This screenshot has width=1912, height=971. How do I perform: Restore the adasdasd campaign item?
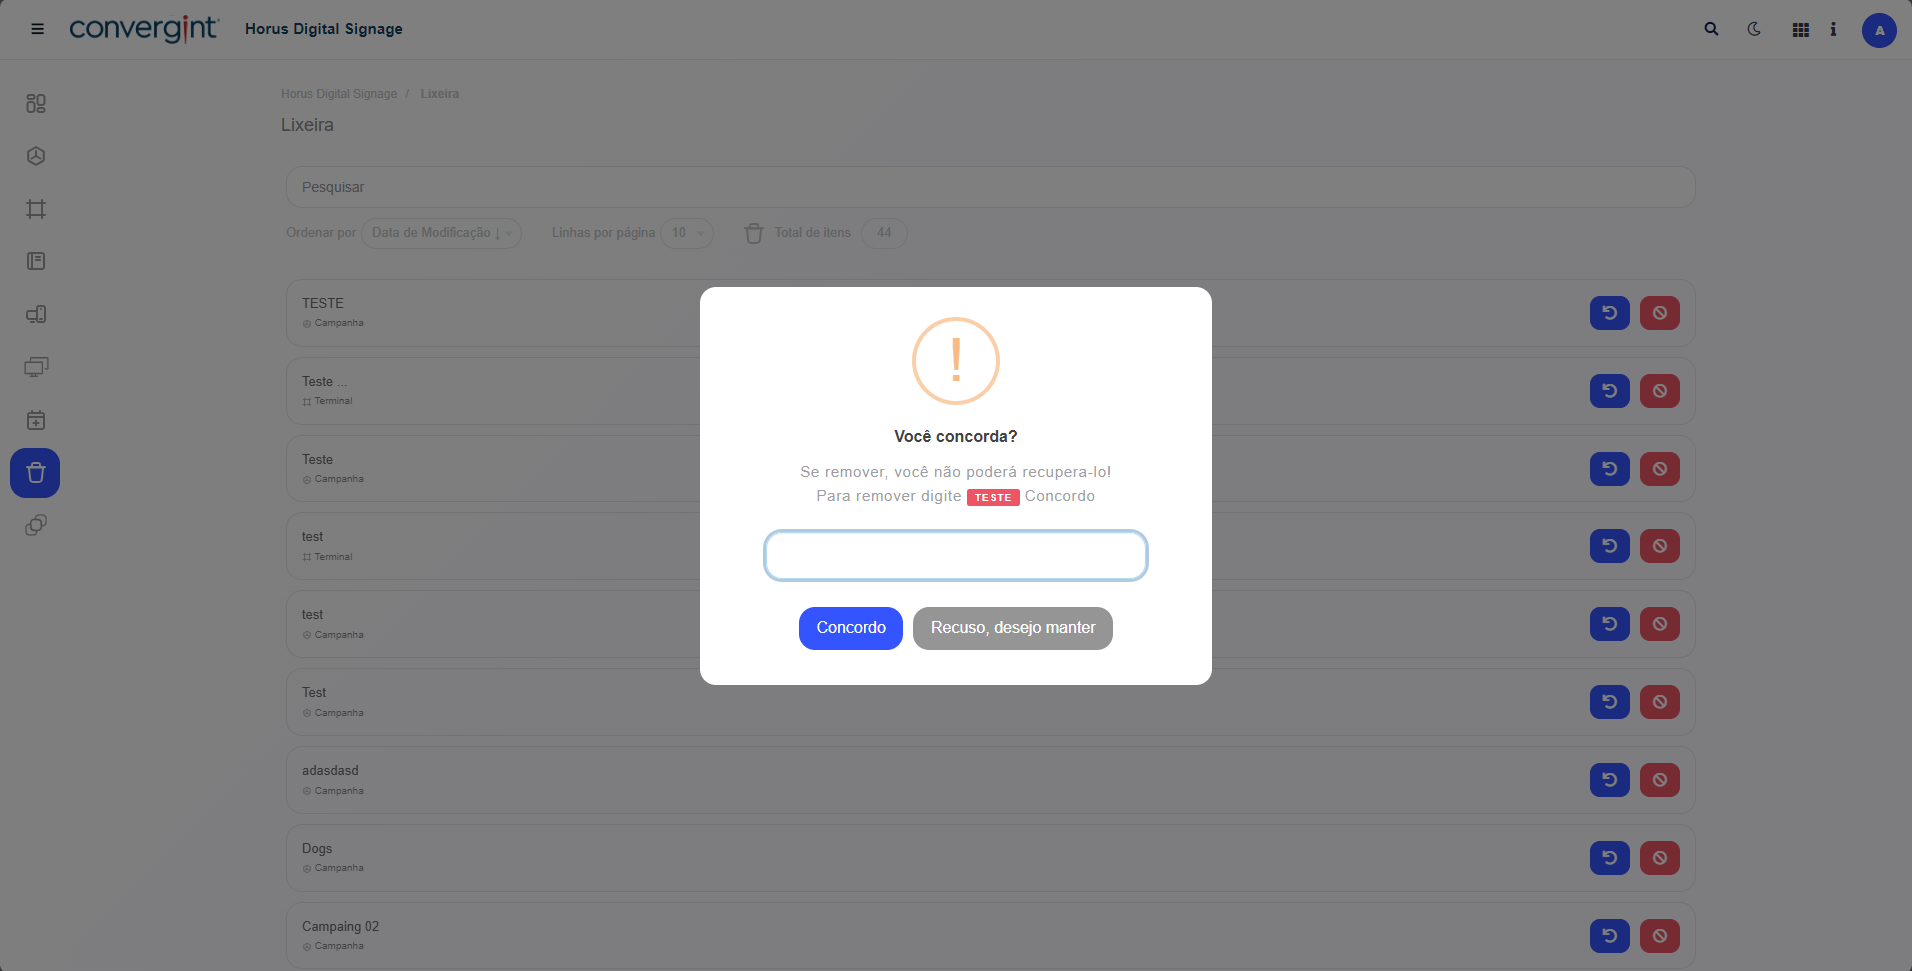[1610, 780]
